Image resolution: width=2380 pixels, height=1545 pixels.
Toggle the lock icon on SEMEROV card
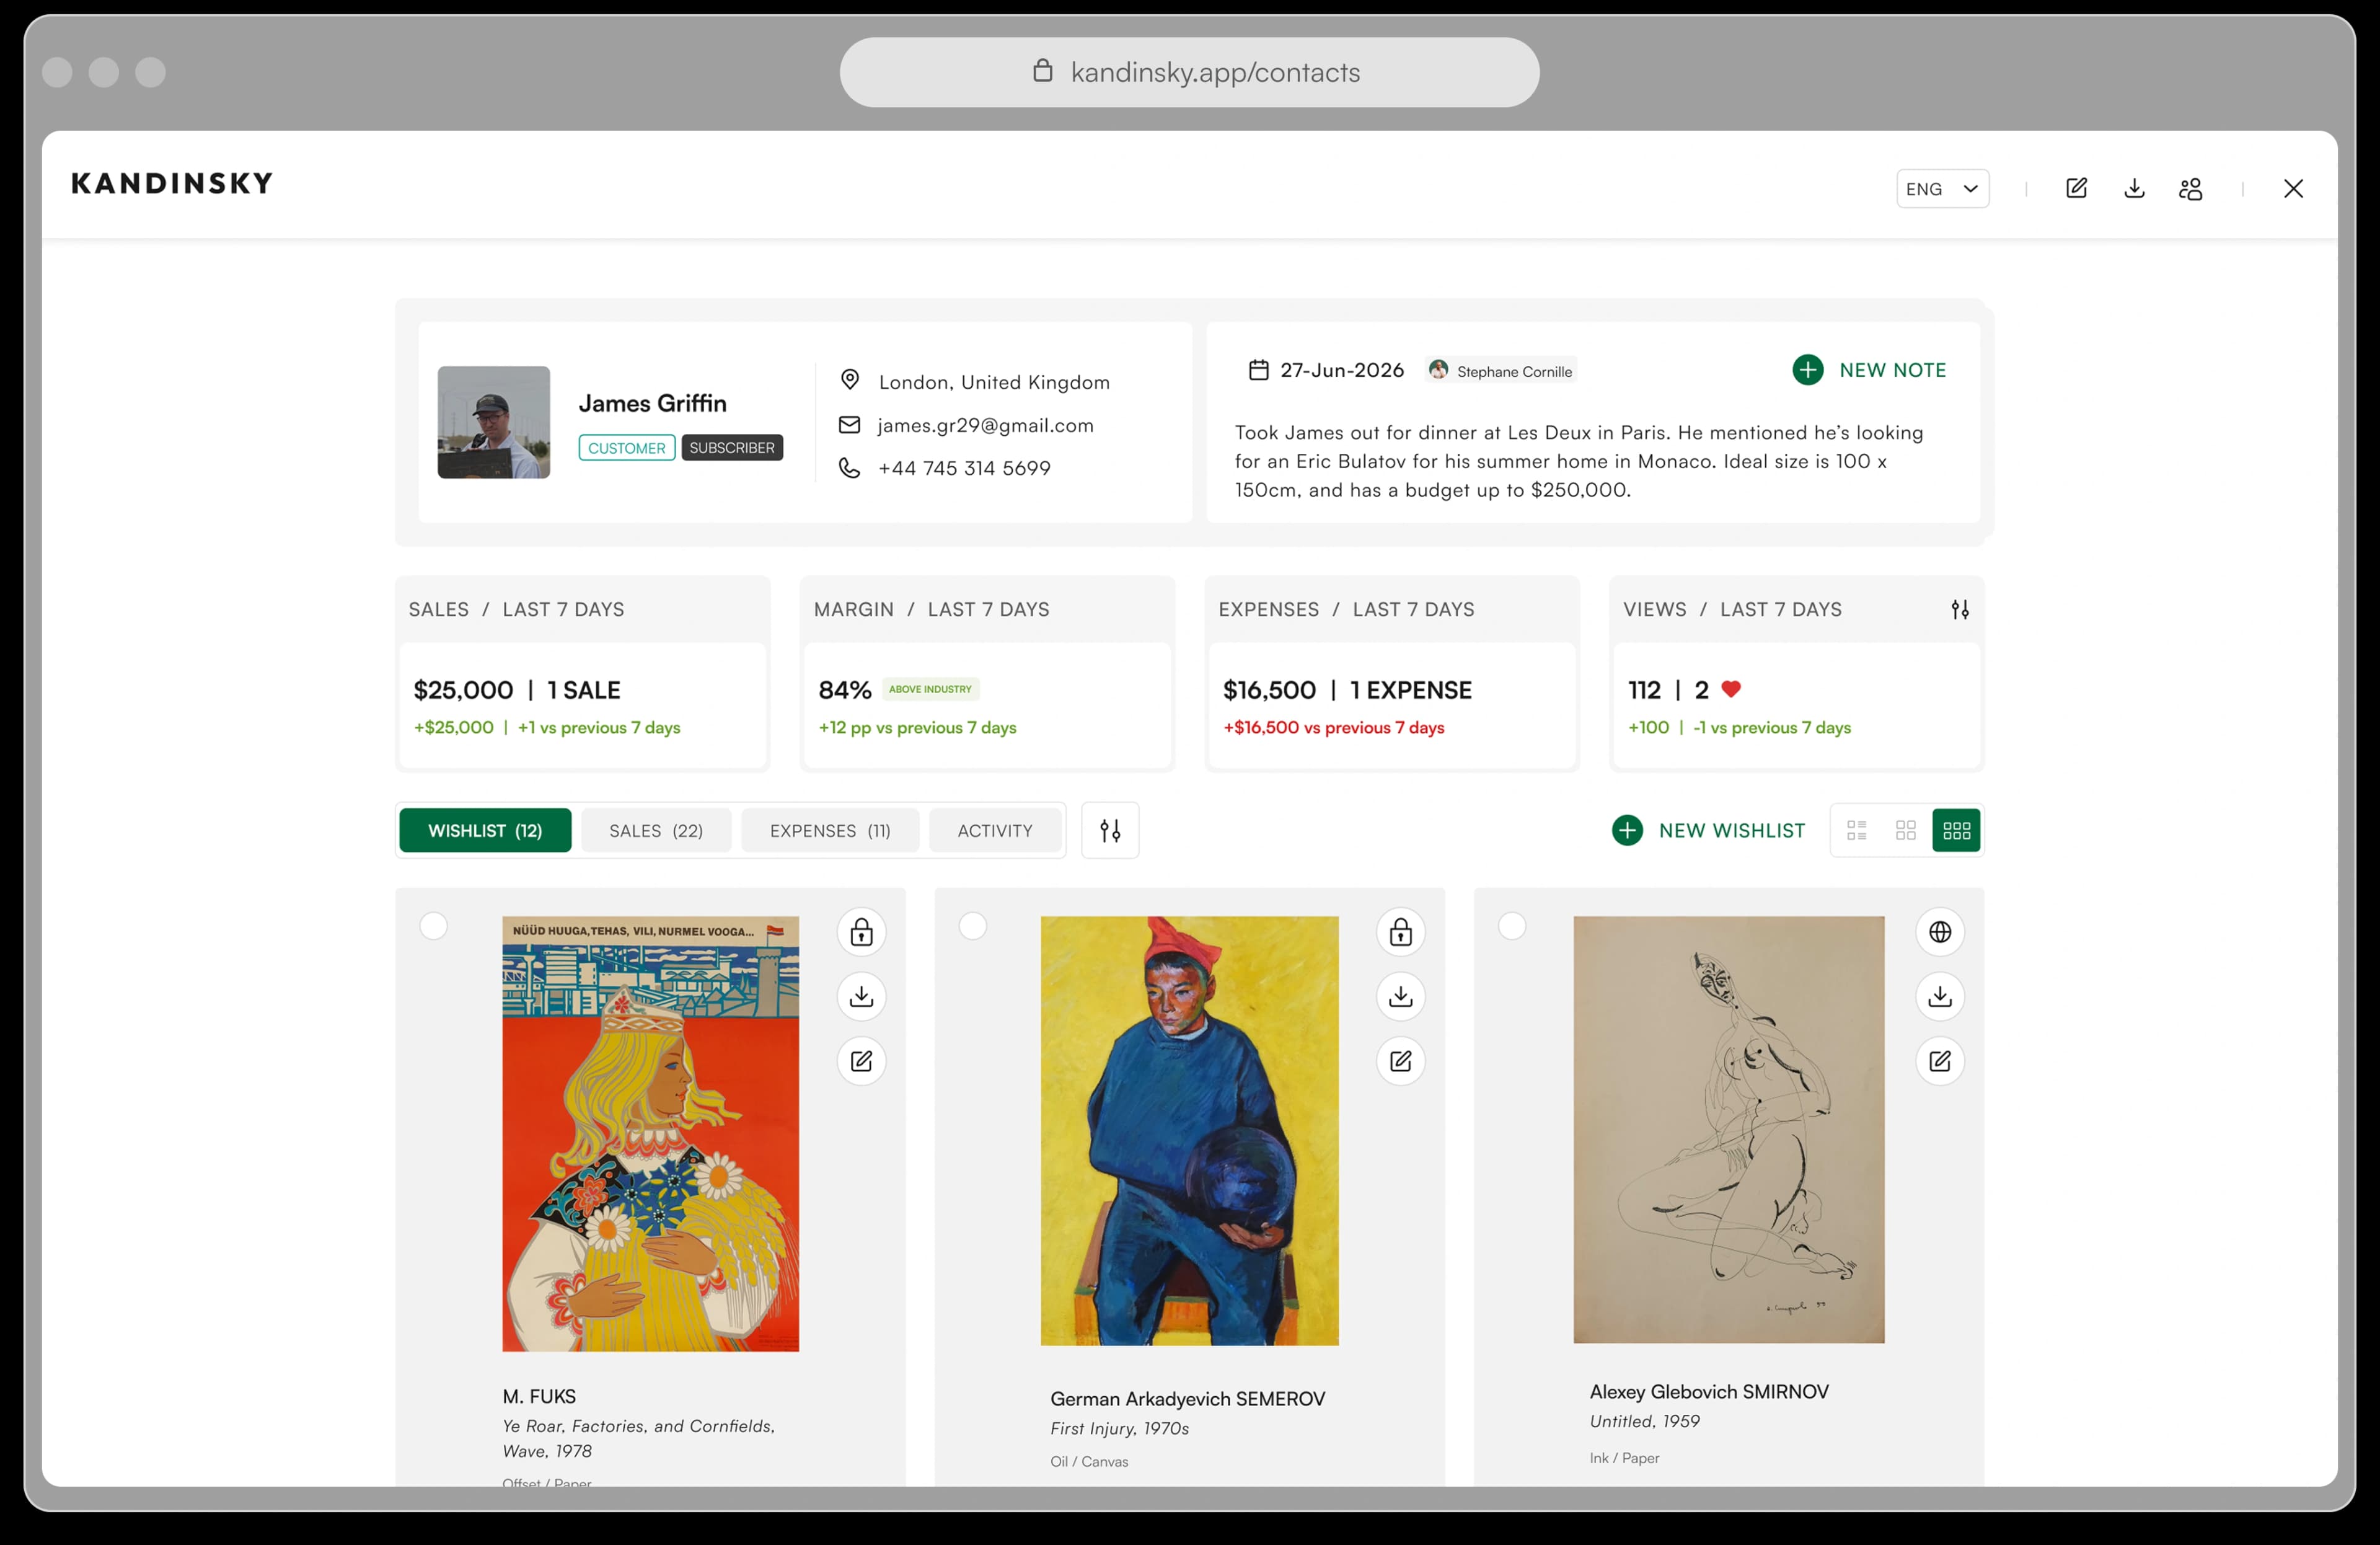point(1400,932)
